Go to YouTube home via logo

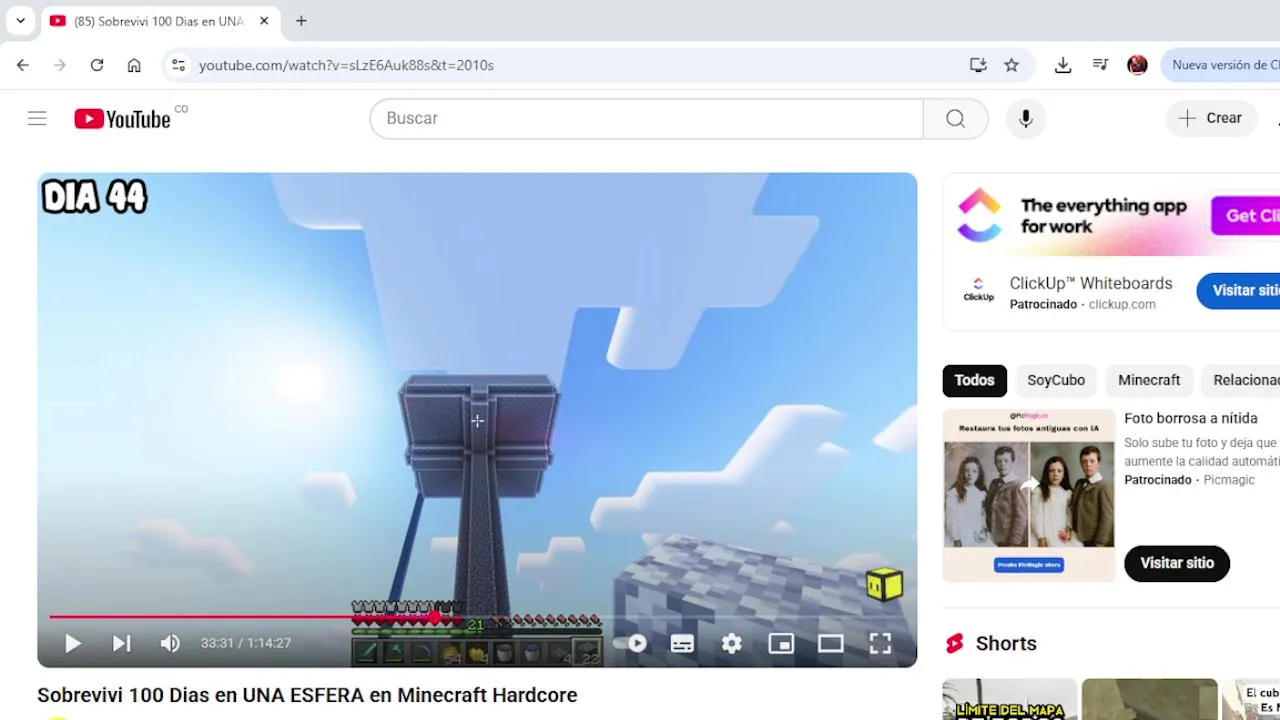coord(123,119)
